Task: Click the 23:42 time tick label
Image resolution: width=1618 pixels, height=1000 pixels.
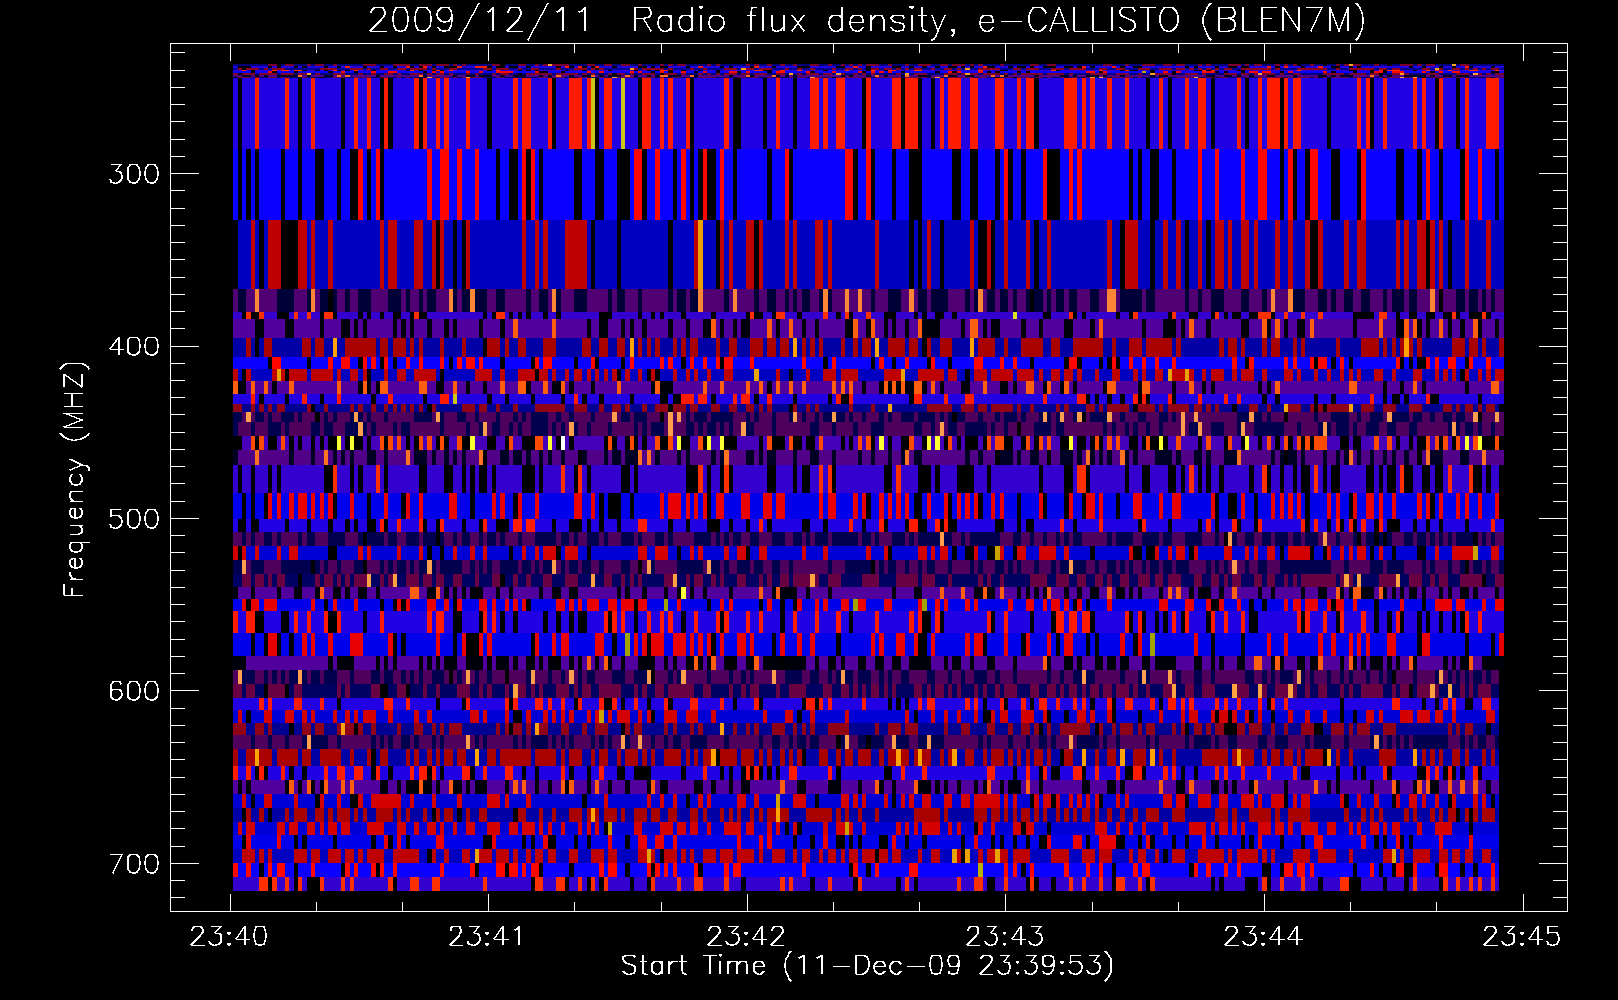Action: click(x=746, y=936)
